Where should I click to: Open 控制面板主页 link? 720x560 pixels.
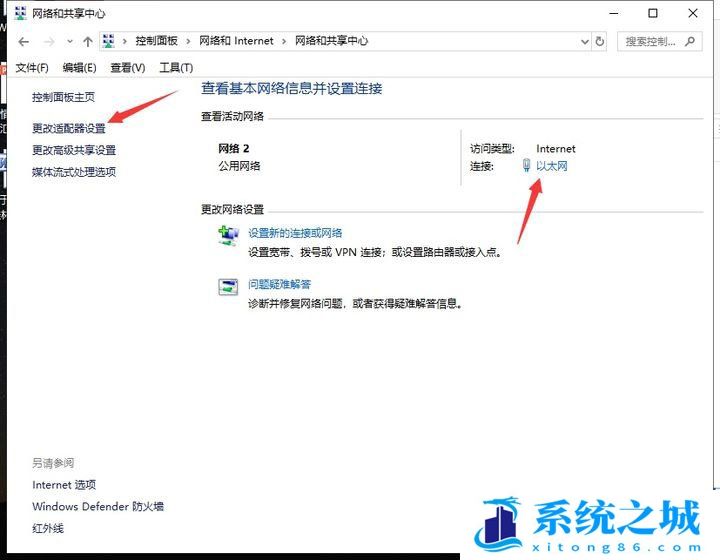(x=63, y=97)
